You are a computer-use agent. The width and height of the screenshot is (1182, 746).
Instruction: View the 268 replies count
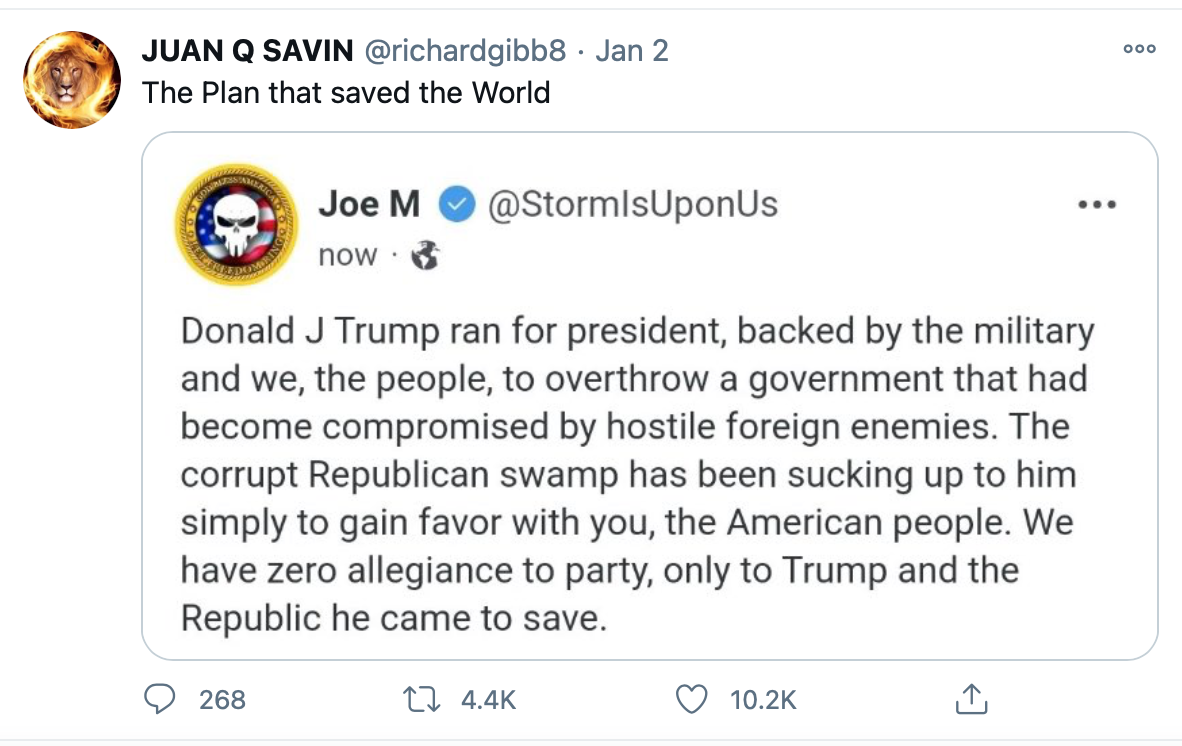222,699
